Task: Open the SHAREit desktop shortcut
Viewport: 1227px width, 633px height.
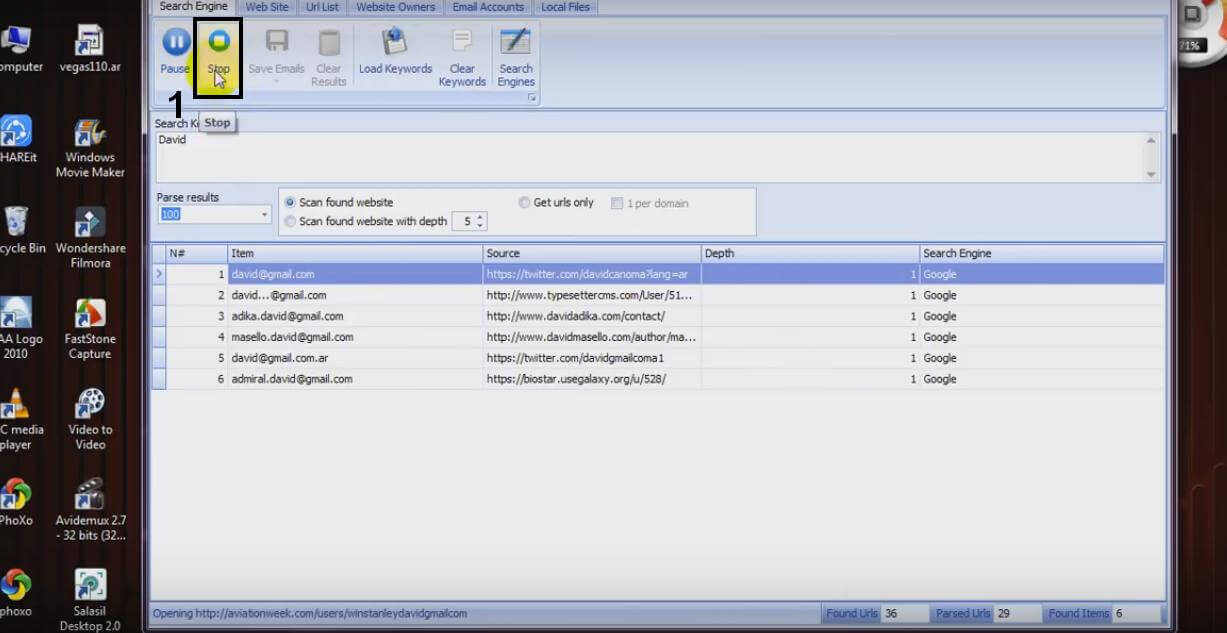Action: pos(16,140)
